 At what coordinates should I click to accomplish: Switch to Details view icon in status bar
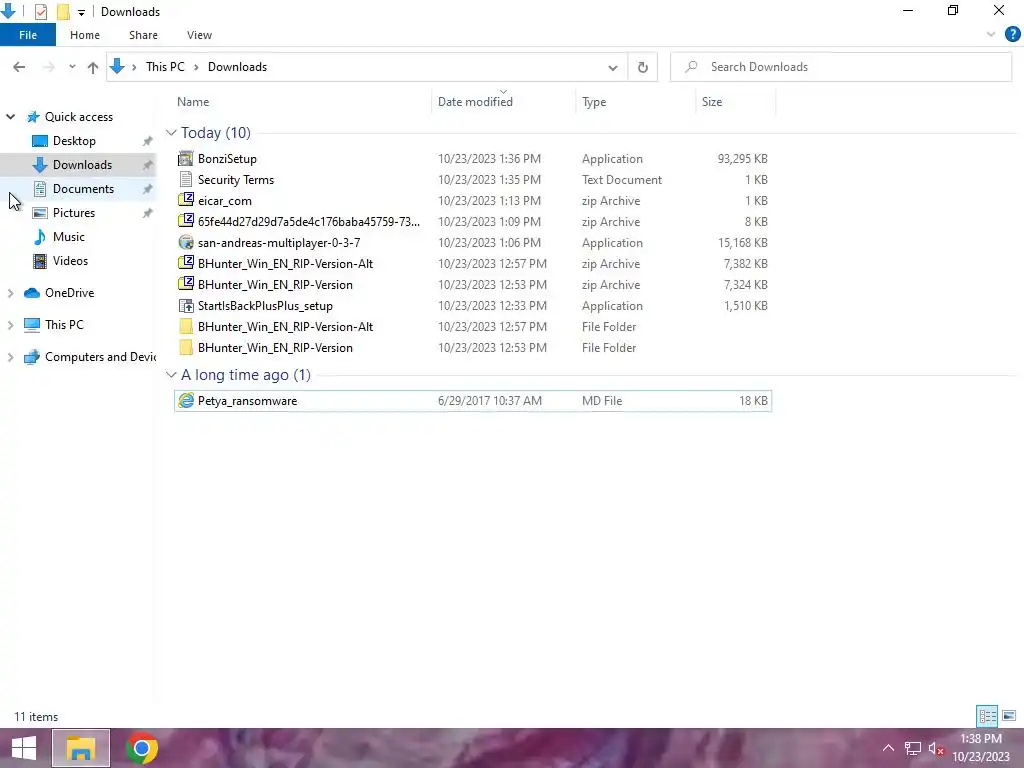[987, 716]
